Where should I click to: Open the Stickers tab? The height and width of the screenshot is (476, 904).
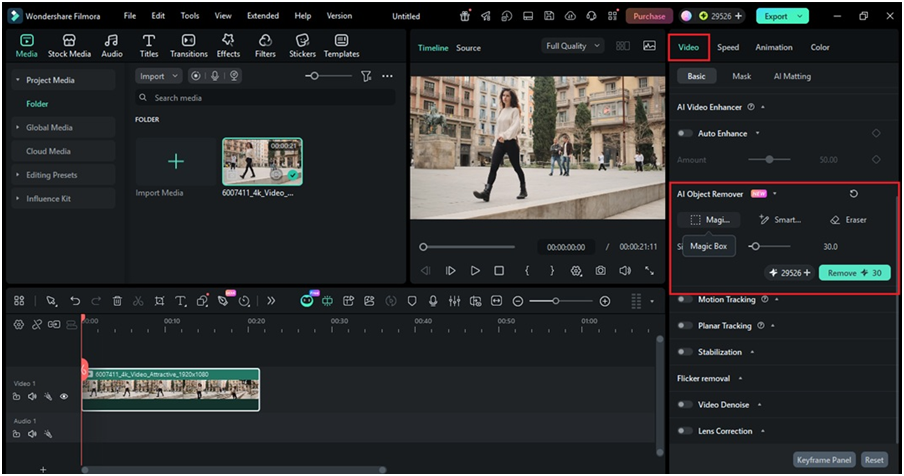tap(303, 46)
